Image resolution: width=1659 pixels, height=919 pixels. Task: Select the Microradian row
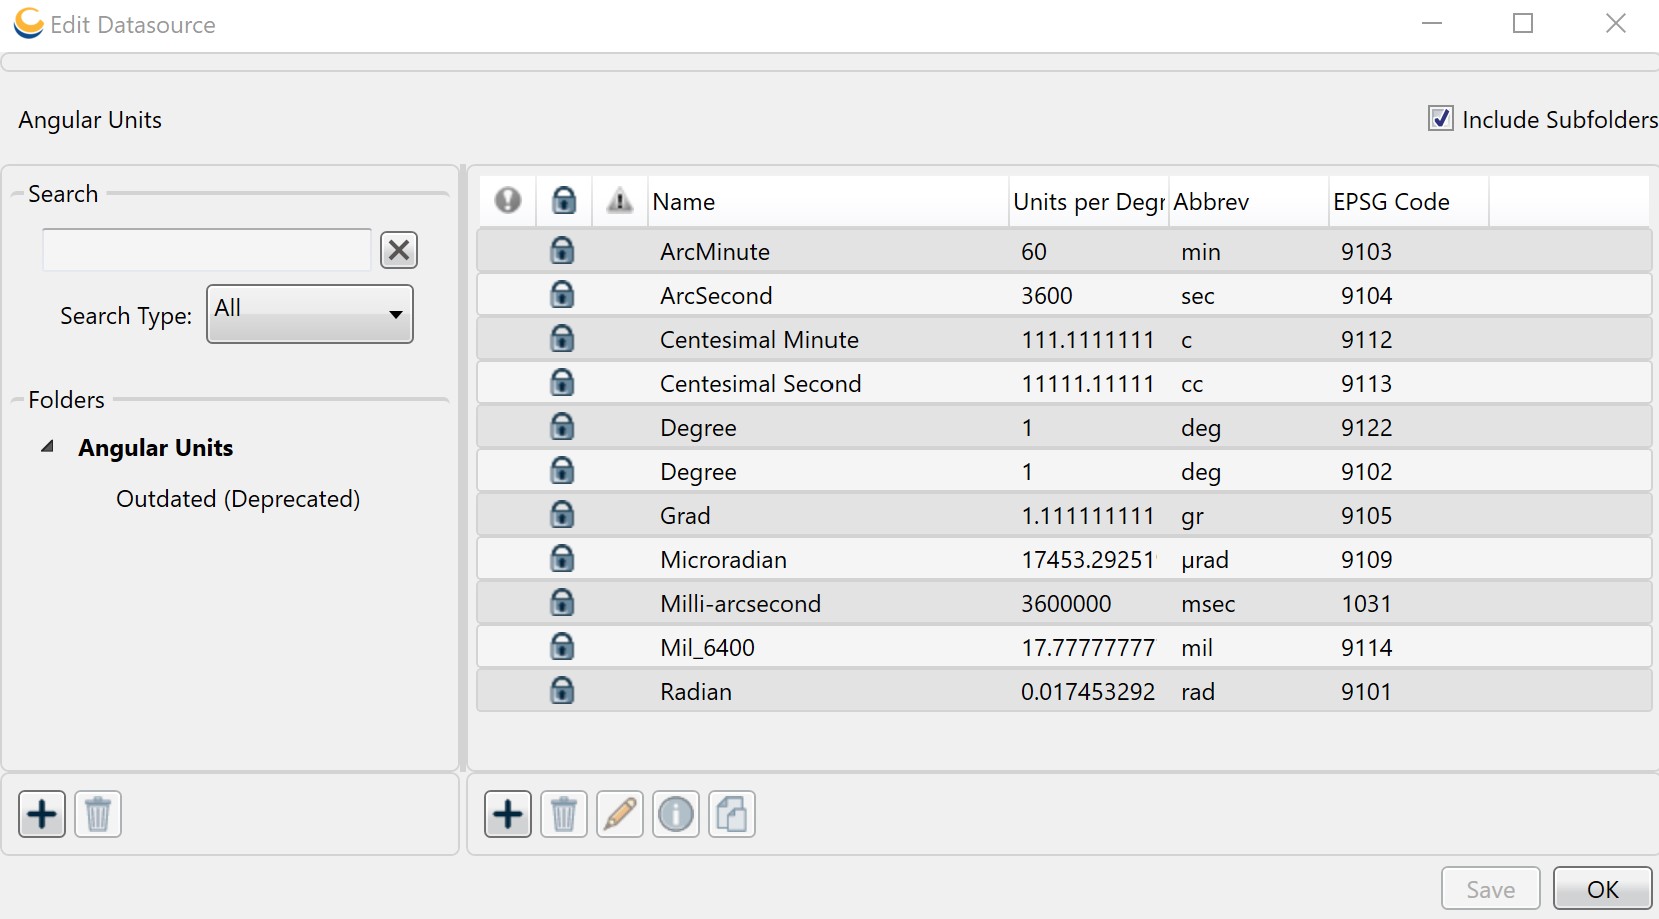[1064, 559]
